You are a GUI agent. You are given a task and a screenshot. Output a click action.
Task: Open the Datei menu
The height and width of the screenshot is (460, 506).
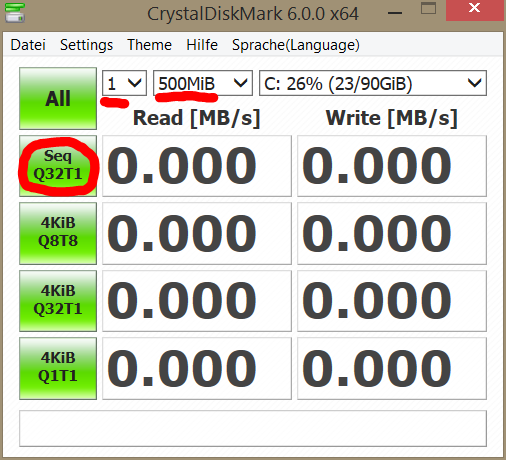pyautogui.click(x=28, y=45)
